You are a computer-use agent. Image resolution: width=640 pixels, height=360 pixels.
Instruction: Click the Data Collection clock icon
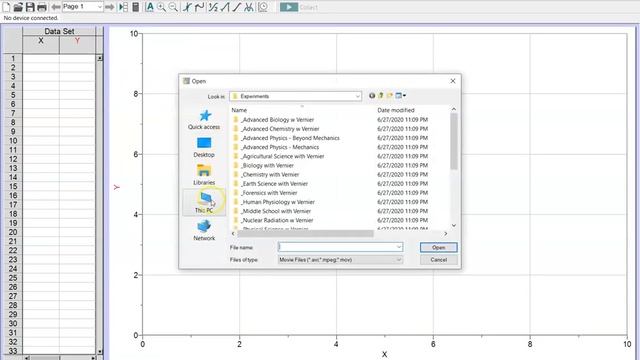coord(263,7)
